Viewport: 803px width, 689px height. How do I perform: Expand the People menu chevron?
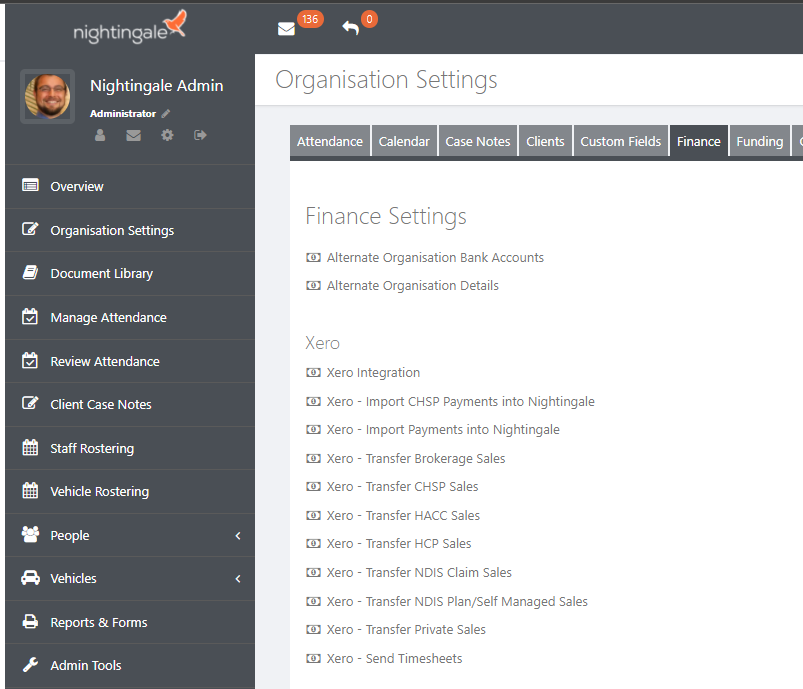(238, 536)
